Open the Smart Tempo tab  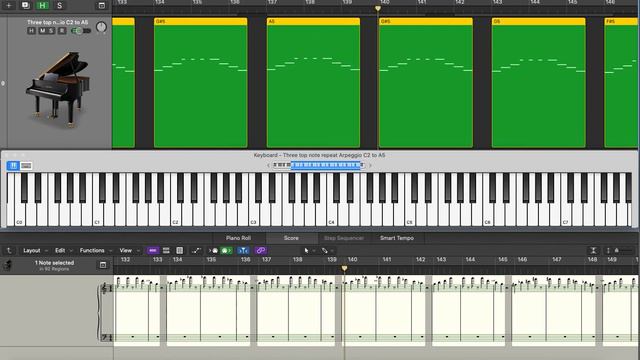click(397, 238)
